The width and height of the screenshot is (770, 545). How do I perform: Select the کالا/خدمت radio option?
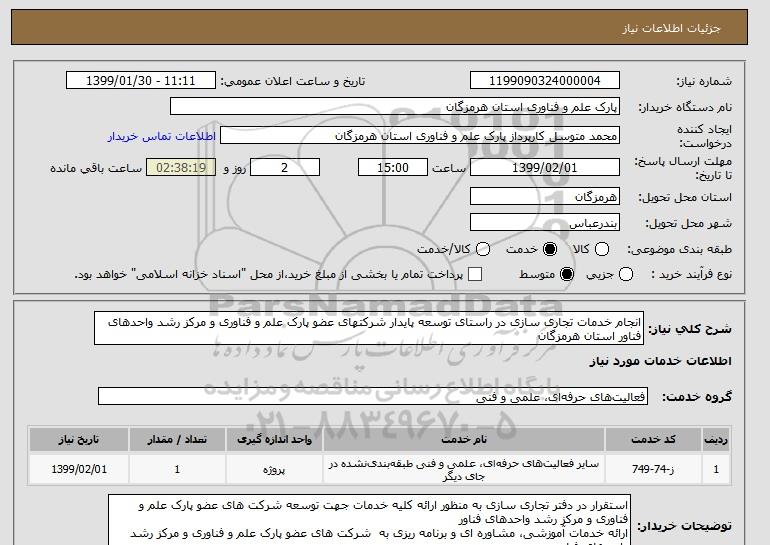click(x=483, y=249)
